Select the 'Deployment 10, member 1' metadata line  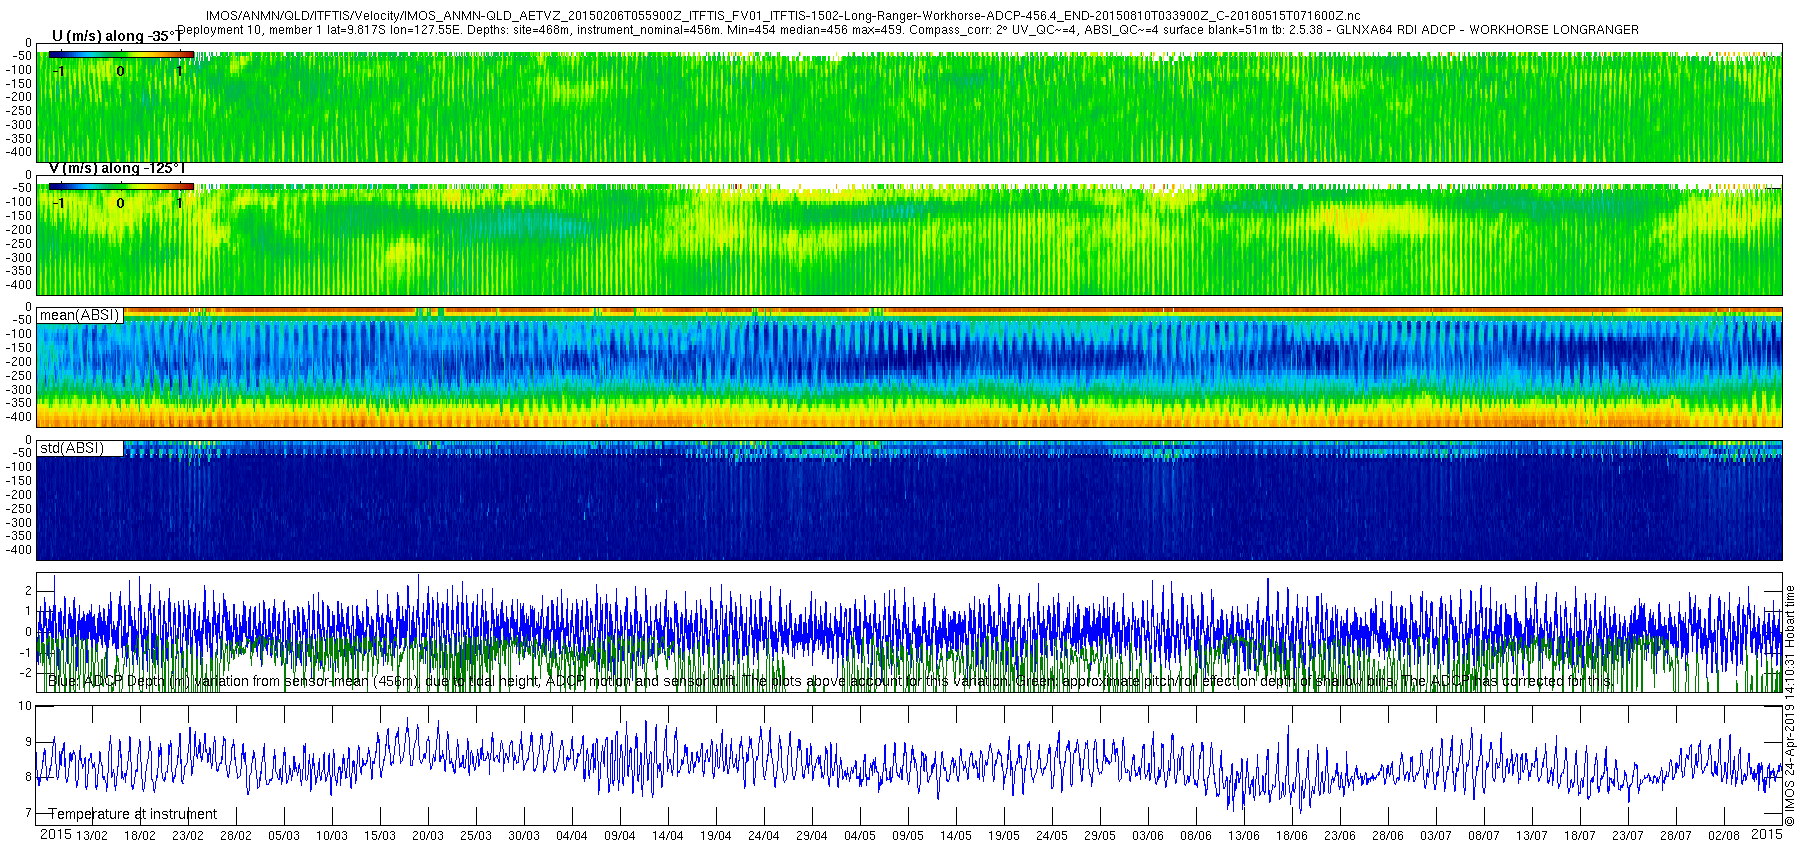coord(908,30)
